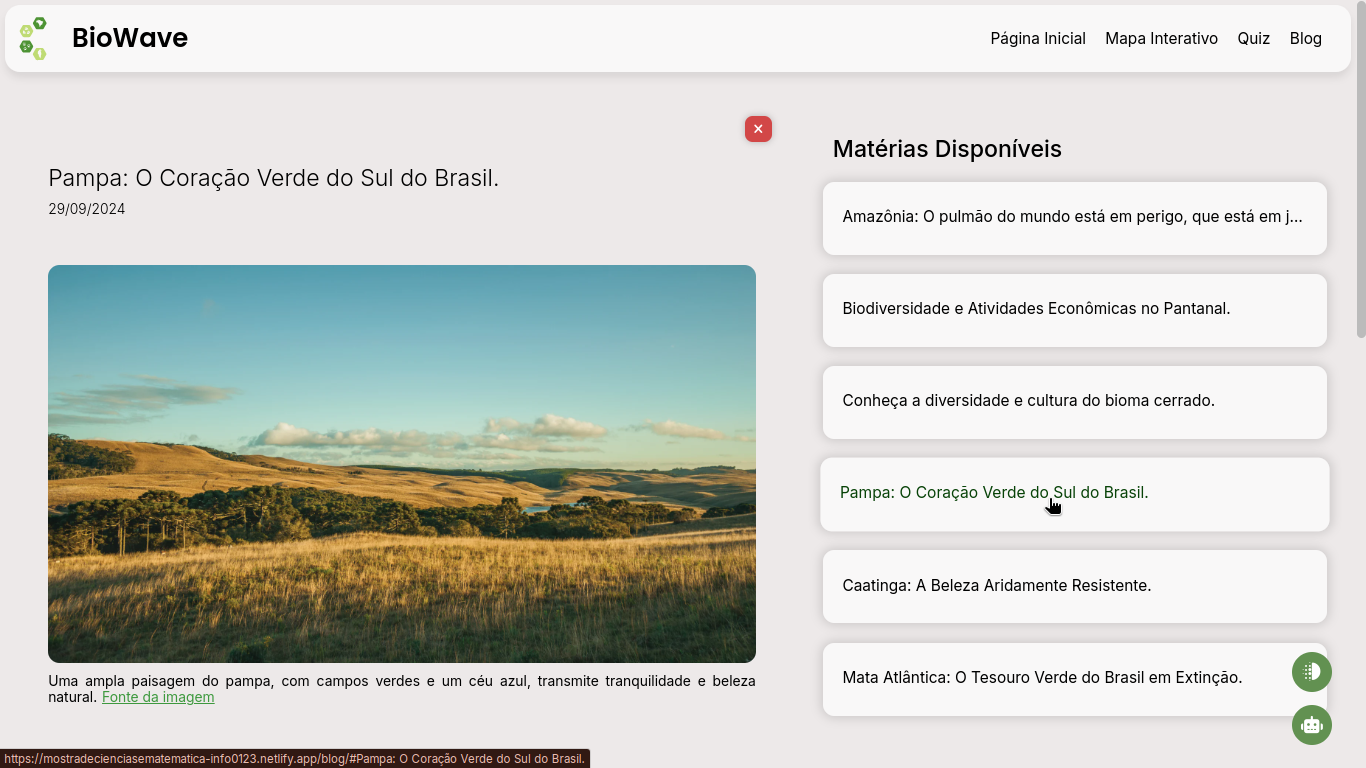Viewport: 1366px width, 768px height.
Task: Click the Pampa article main heading
Action: [273, 178]
